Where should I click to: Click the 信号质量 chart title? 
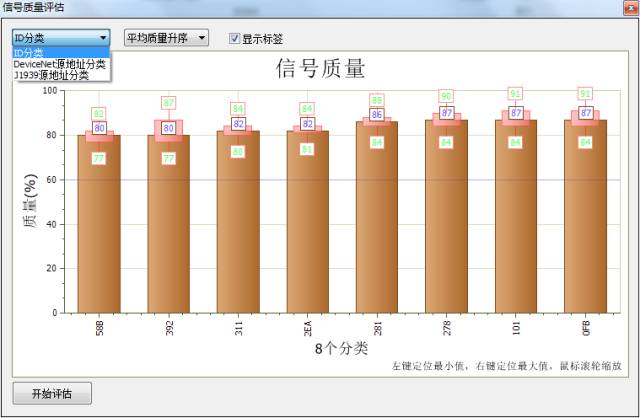(x=320, y=69)
